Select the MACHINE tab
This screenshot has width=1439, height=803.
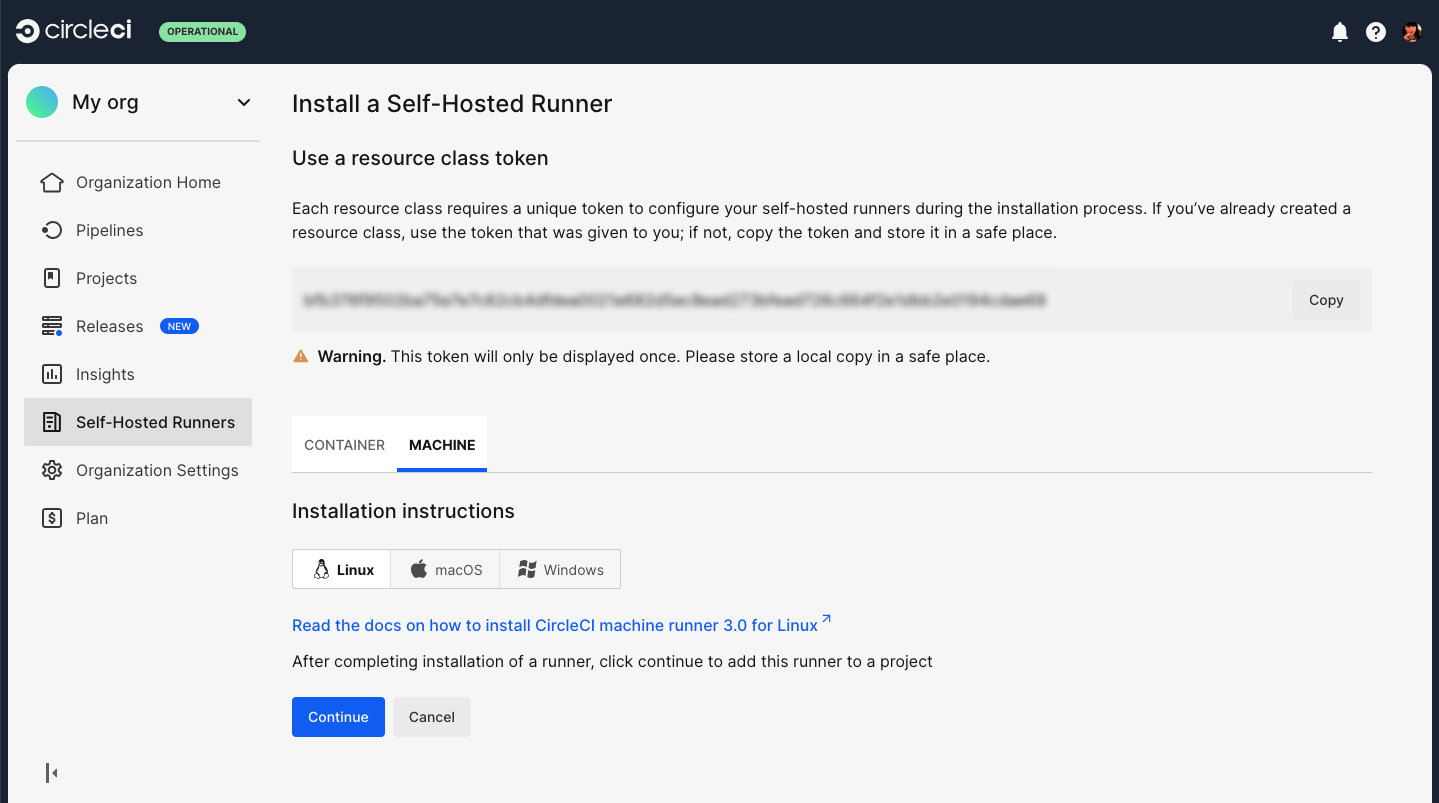pyautogui.click(x=442, y=445)
